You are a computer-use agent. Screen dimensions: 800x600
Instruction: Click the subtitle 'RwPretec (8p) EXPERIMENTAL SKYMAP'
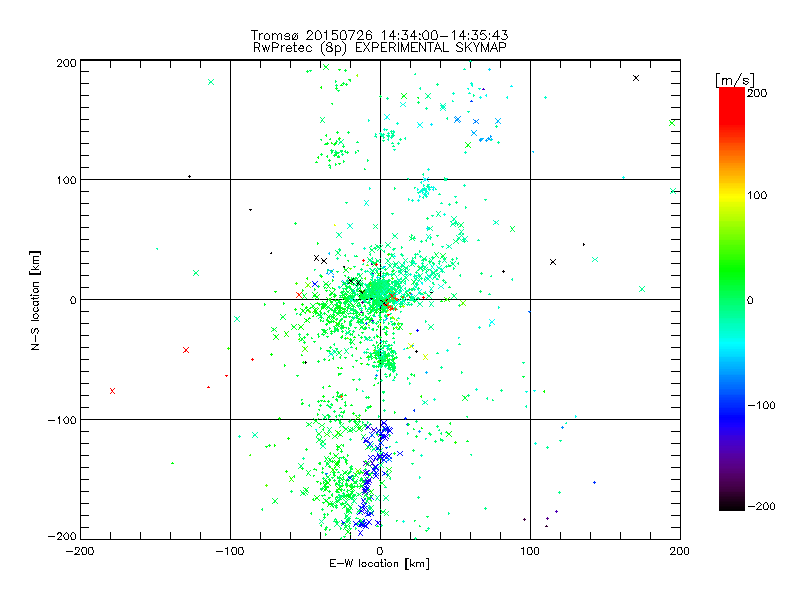380,48
